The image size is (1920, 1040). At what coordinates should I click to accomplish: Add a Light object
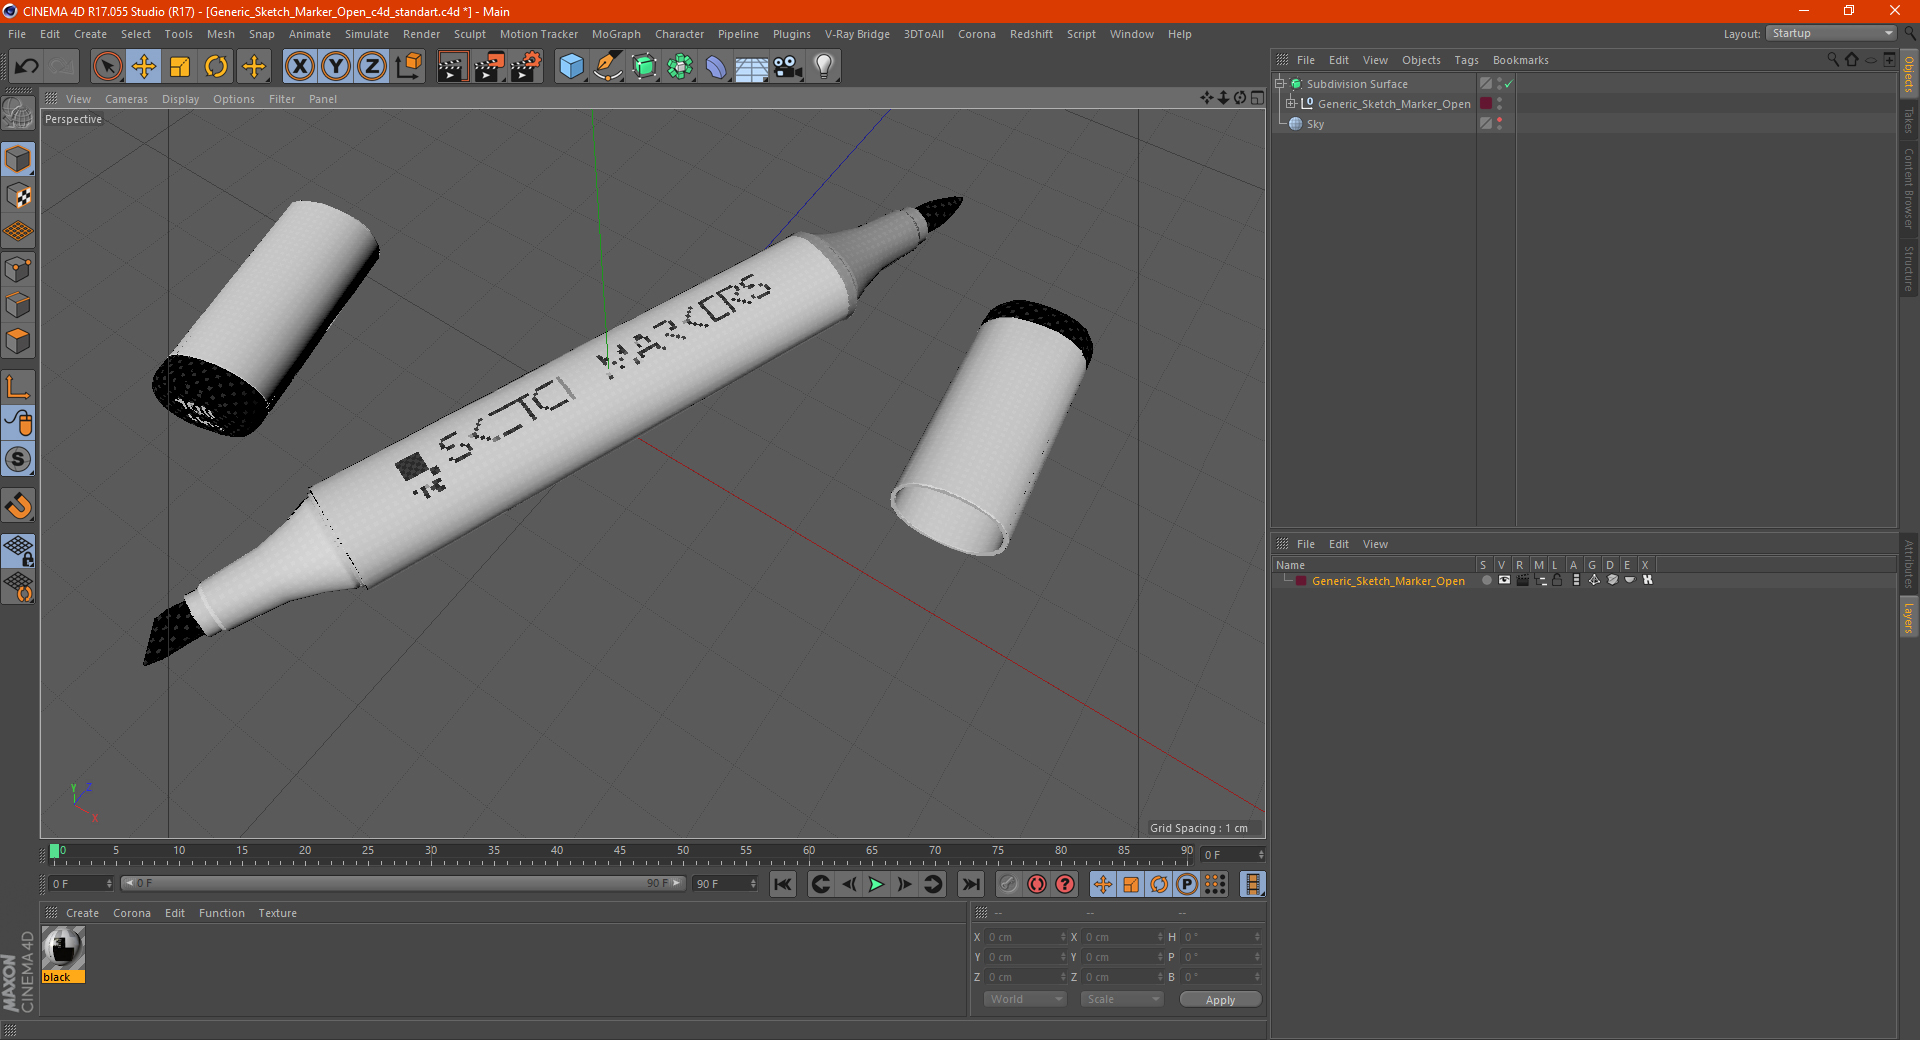tap(824, 67)
